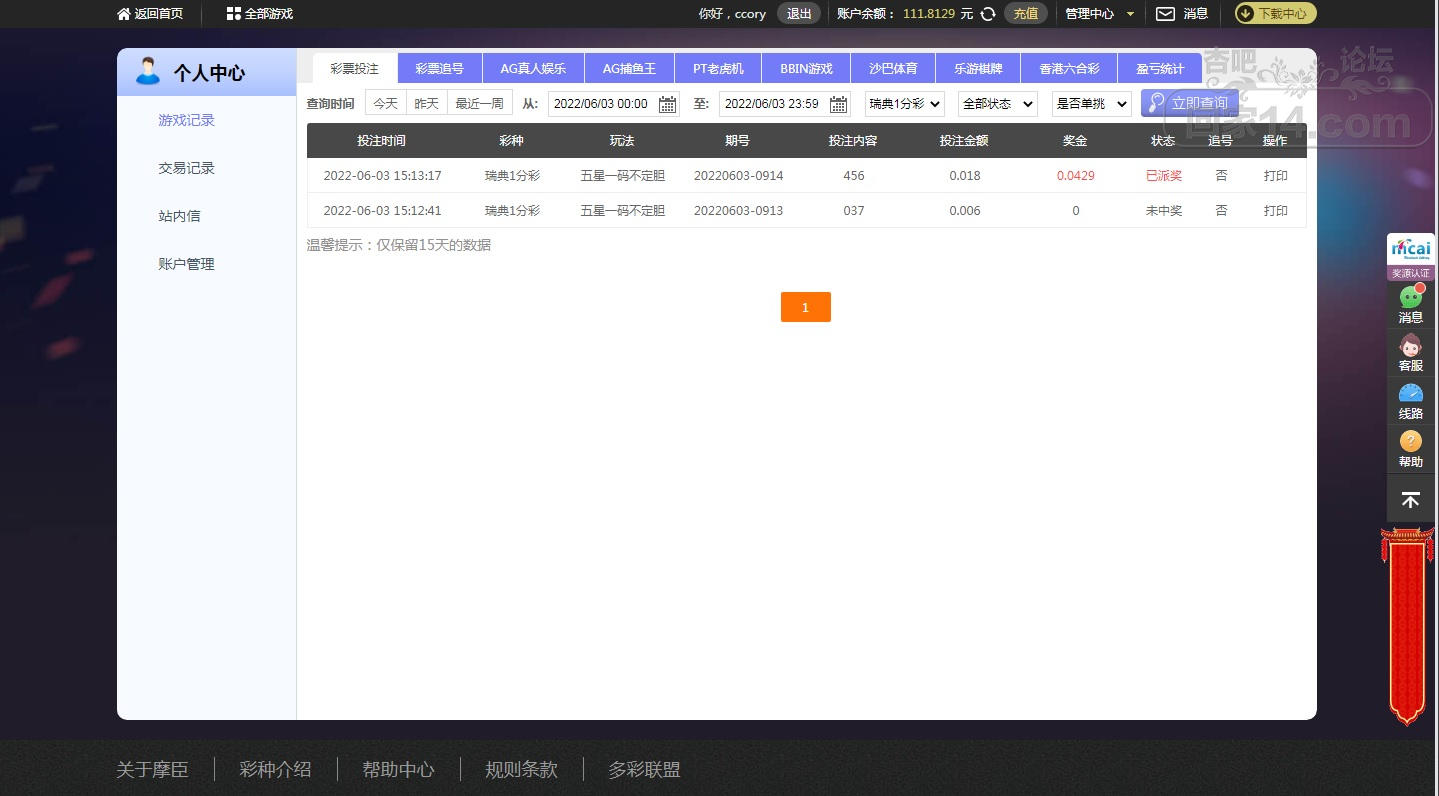Expand the 管理中心 menu

1099,14
